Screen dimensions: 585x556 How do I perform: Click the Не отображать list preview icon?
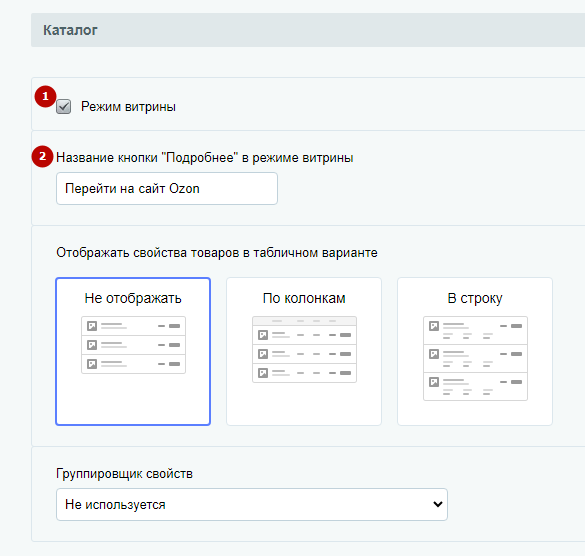click(x=133, y=345)
